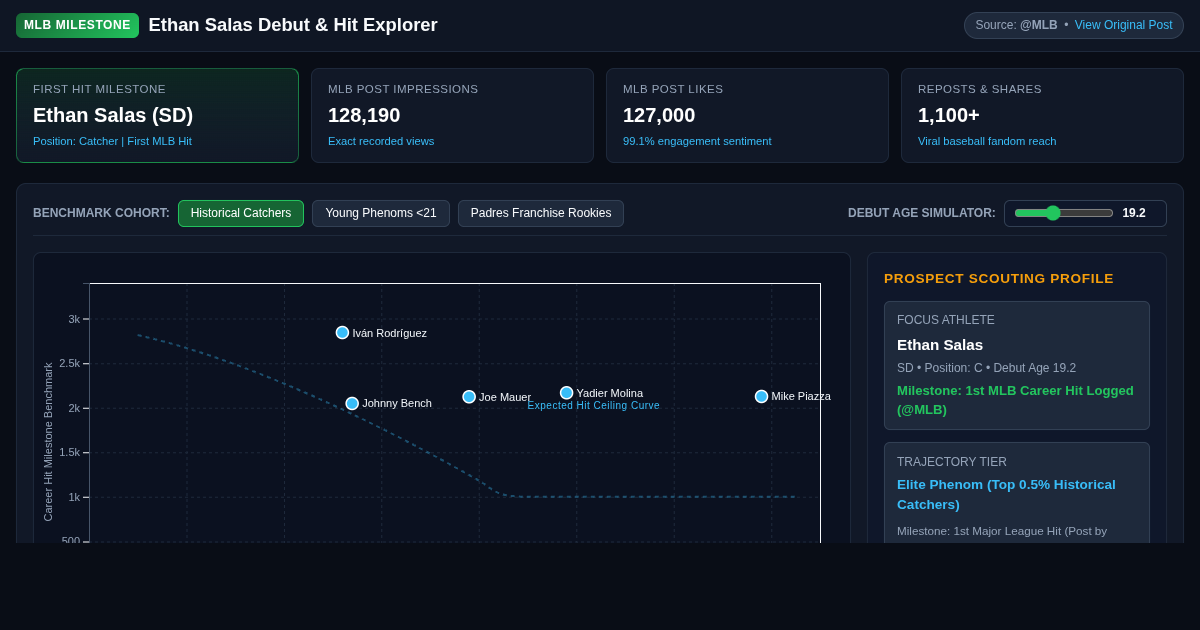The height and width of the screenshot is (630, 1200).
Task: Click the 99.1% engagement sentiment text
Action: (x=697, y=141)
